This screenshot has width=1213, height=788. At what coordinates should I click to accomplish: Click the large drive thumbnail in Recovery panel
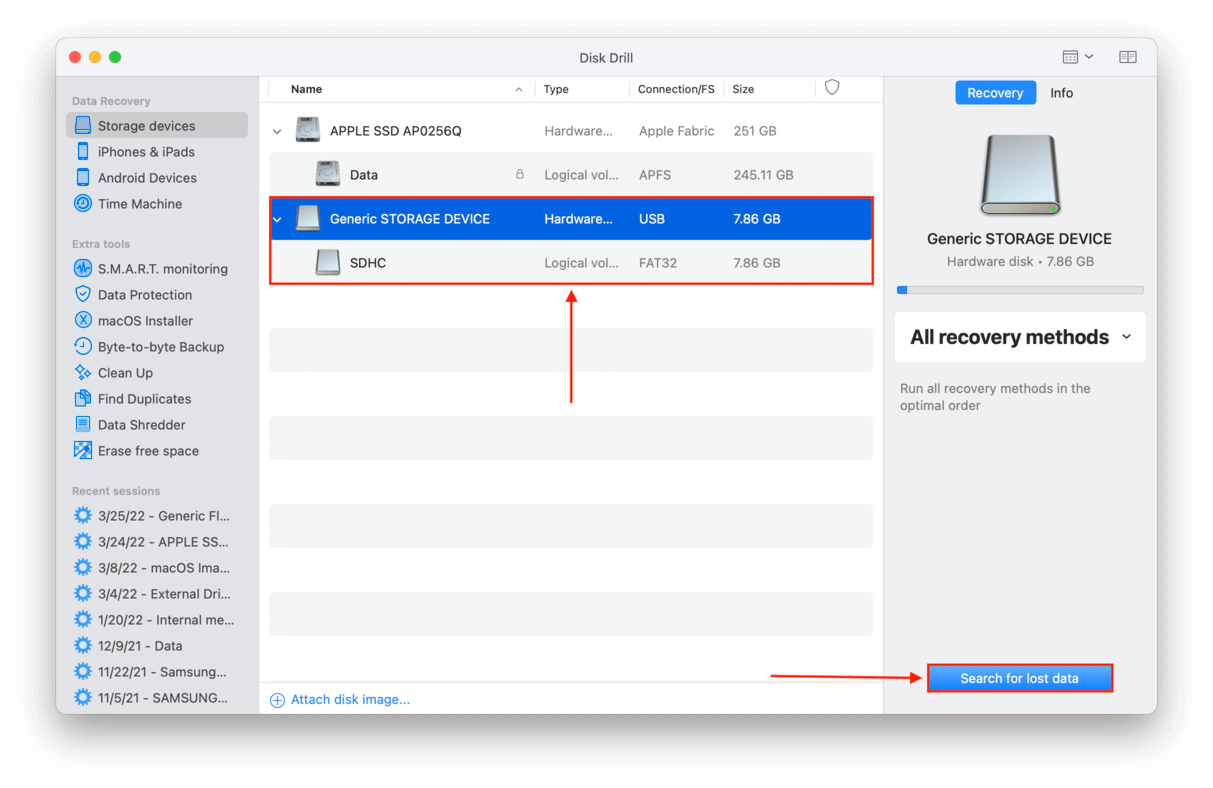pos(1020,177)
